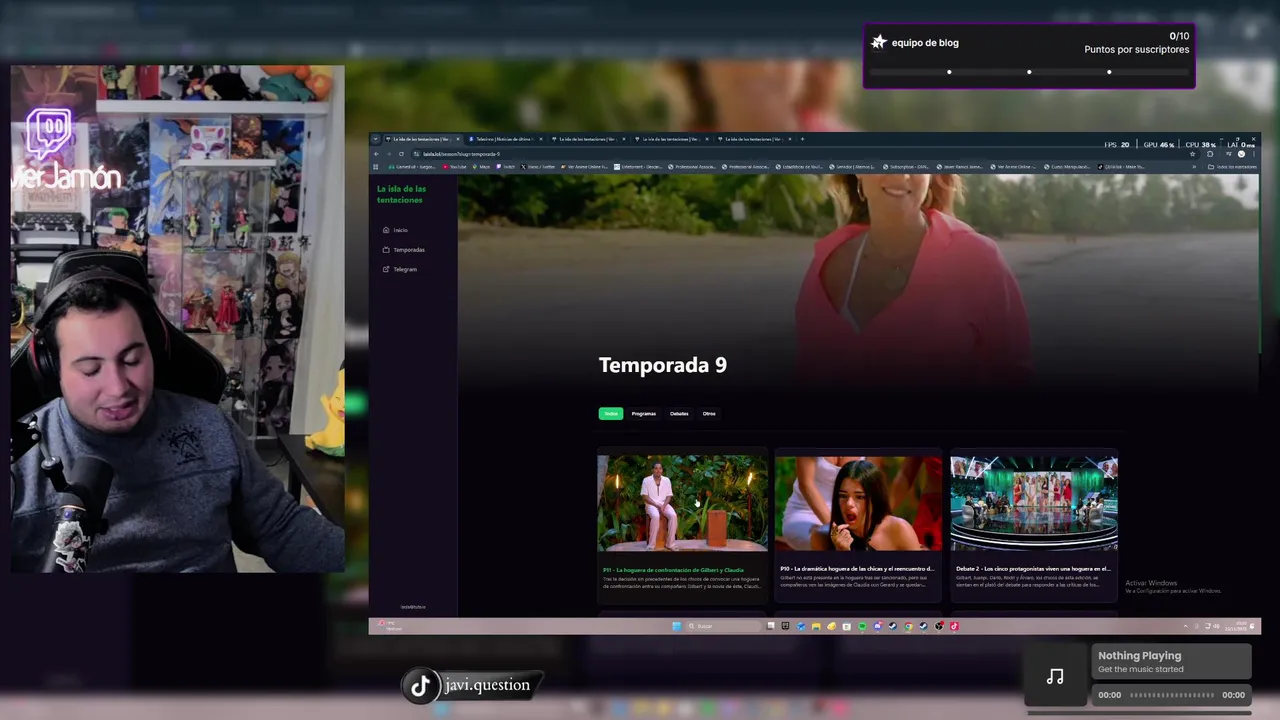This screenshot has width=1280, height=720.
Task: Open Spotify from the taskbar
Action: tap(862, 626)
